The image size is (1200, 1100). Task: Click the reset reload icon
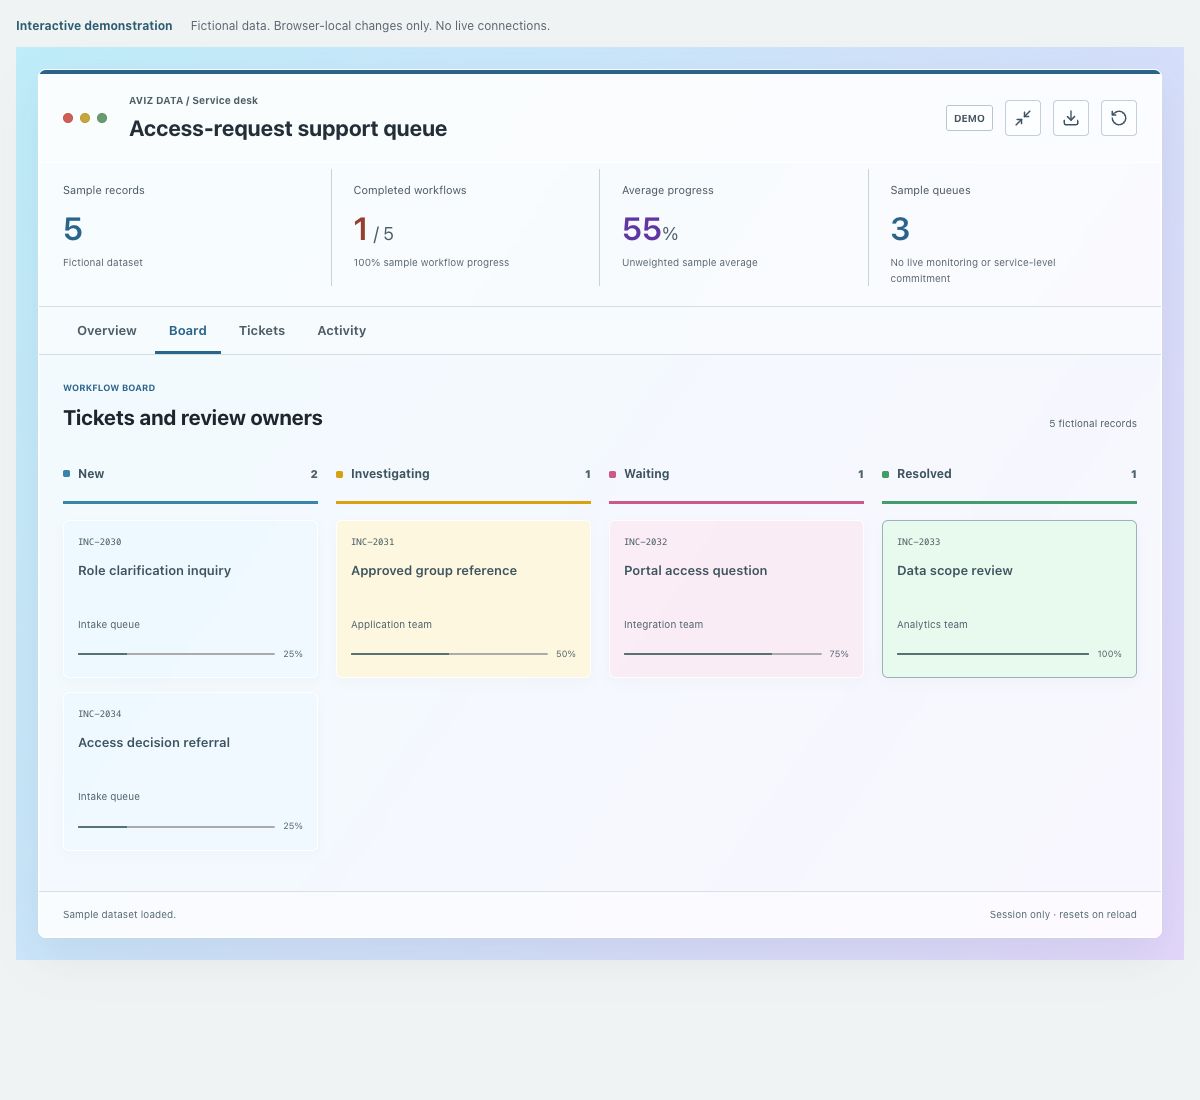tap(1119, 118)
